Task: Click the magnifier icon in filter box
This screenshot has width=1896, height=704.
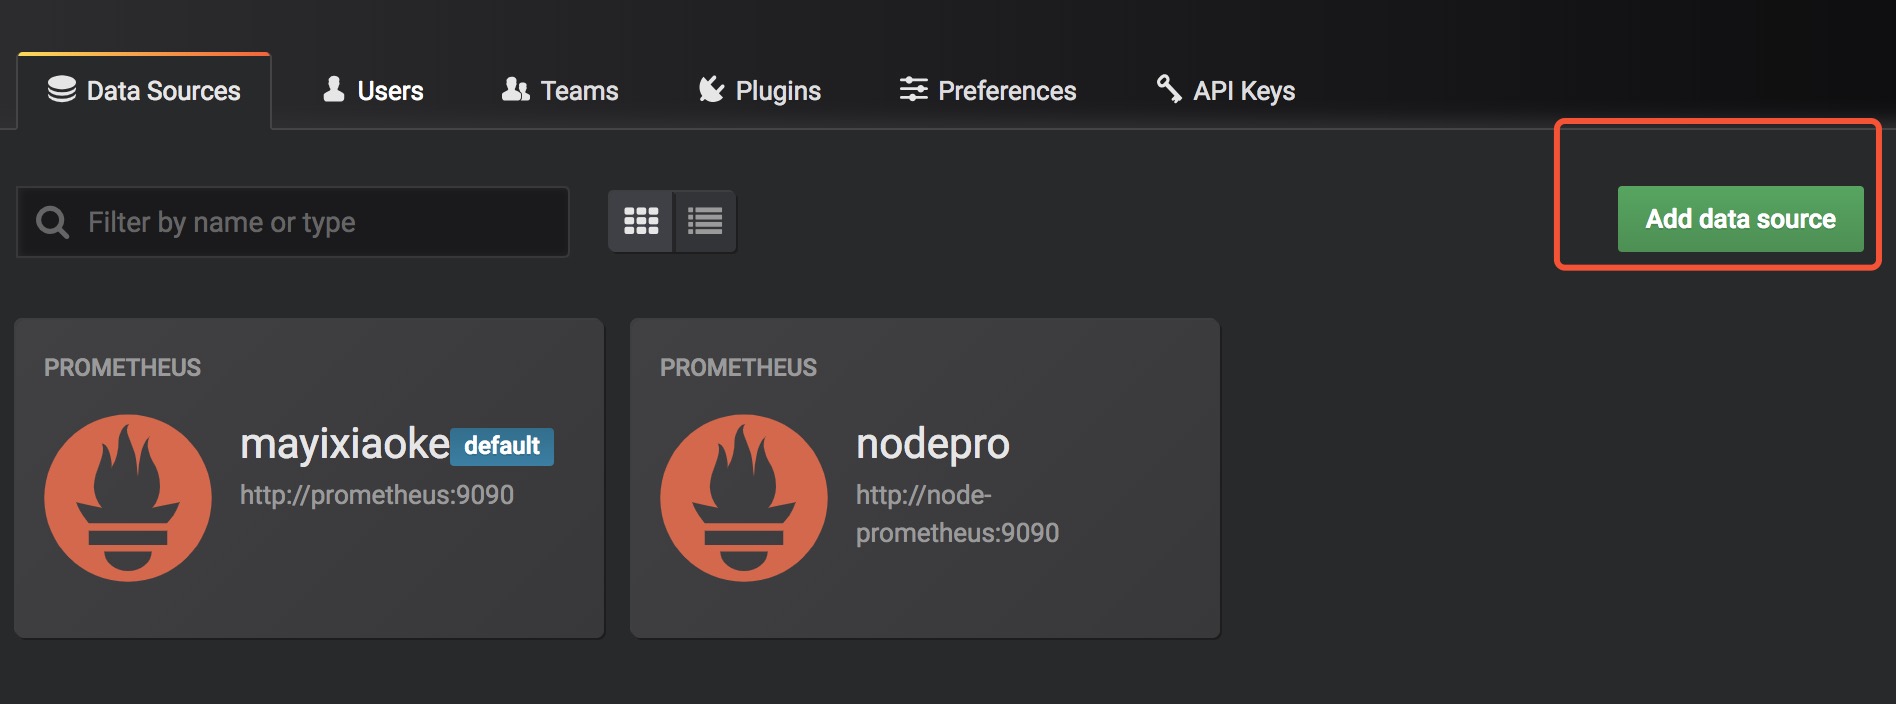Action: tap(53, 222)
